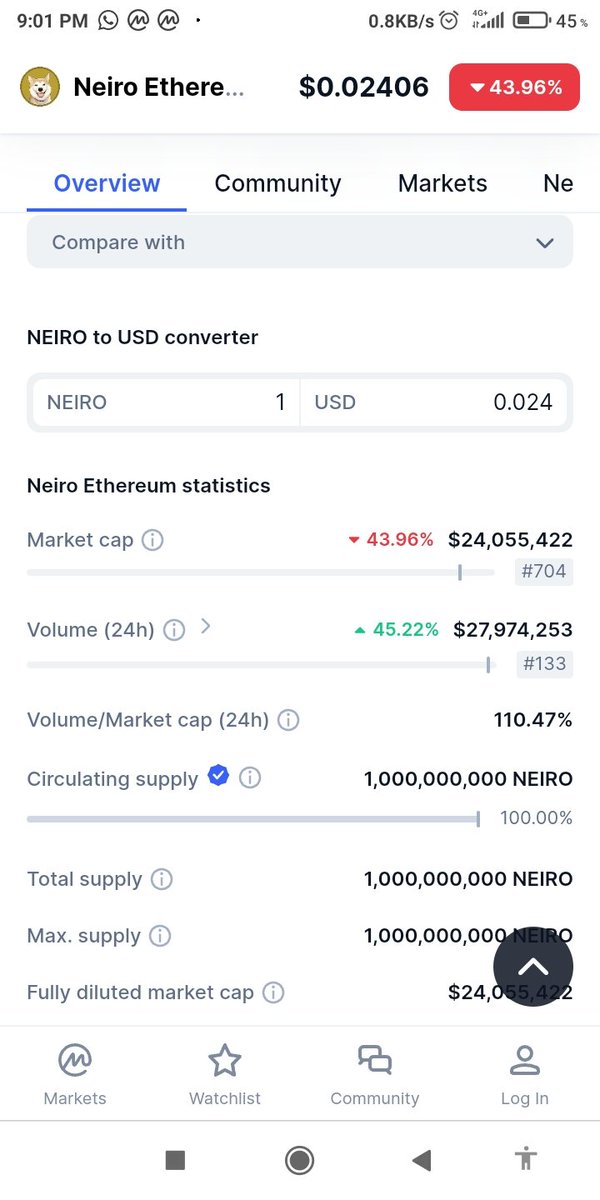Tap the Android home button

[x=299, y=1160]
